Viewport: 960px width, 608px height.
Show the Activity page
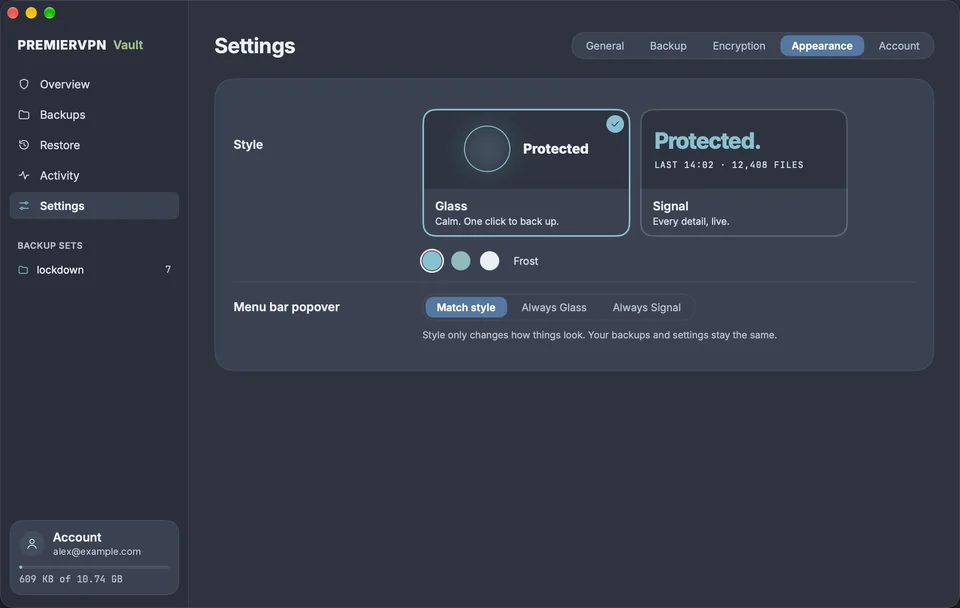(94, 176)
